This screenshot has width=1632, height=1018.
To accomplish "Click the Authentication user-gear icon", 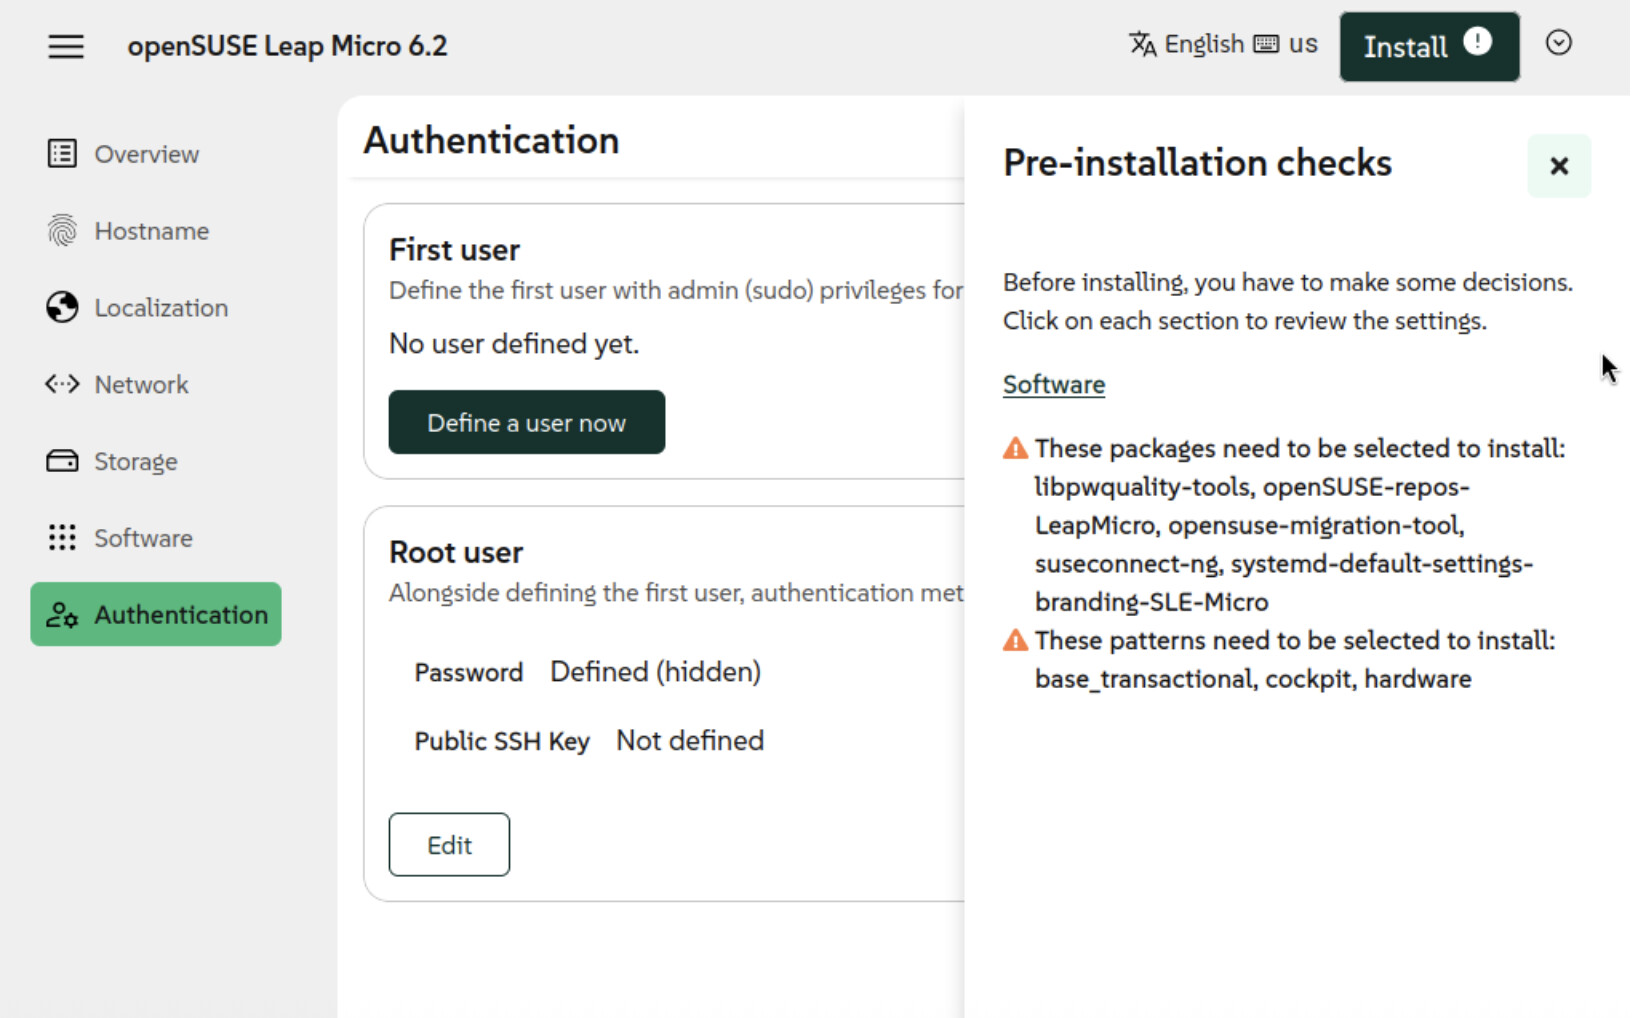I will tap(62, 615).
